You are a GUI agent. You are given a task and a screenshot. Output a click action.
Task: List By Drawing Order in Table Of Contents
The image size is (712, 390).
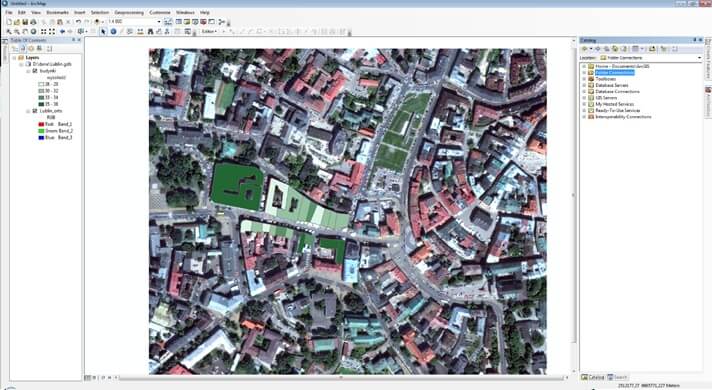pos(15,49)
